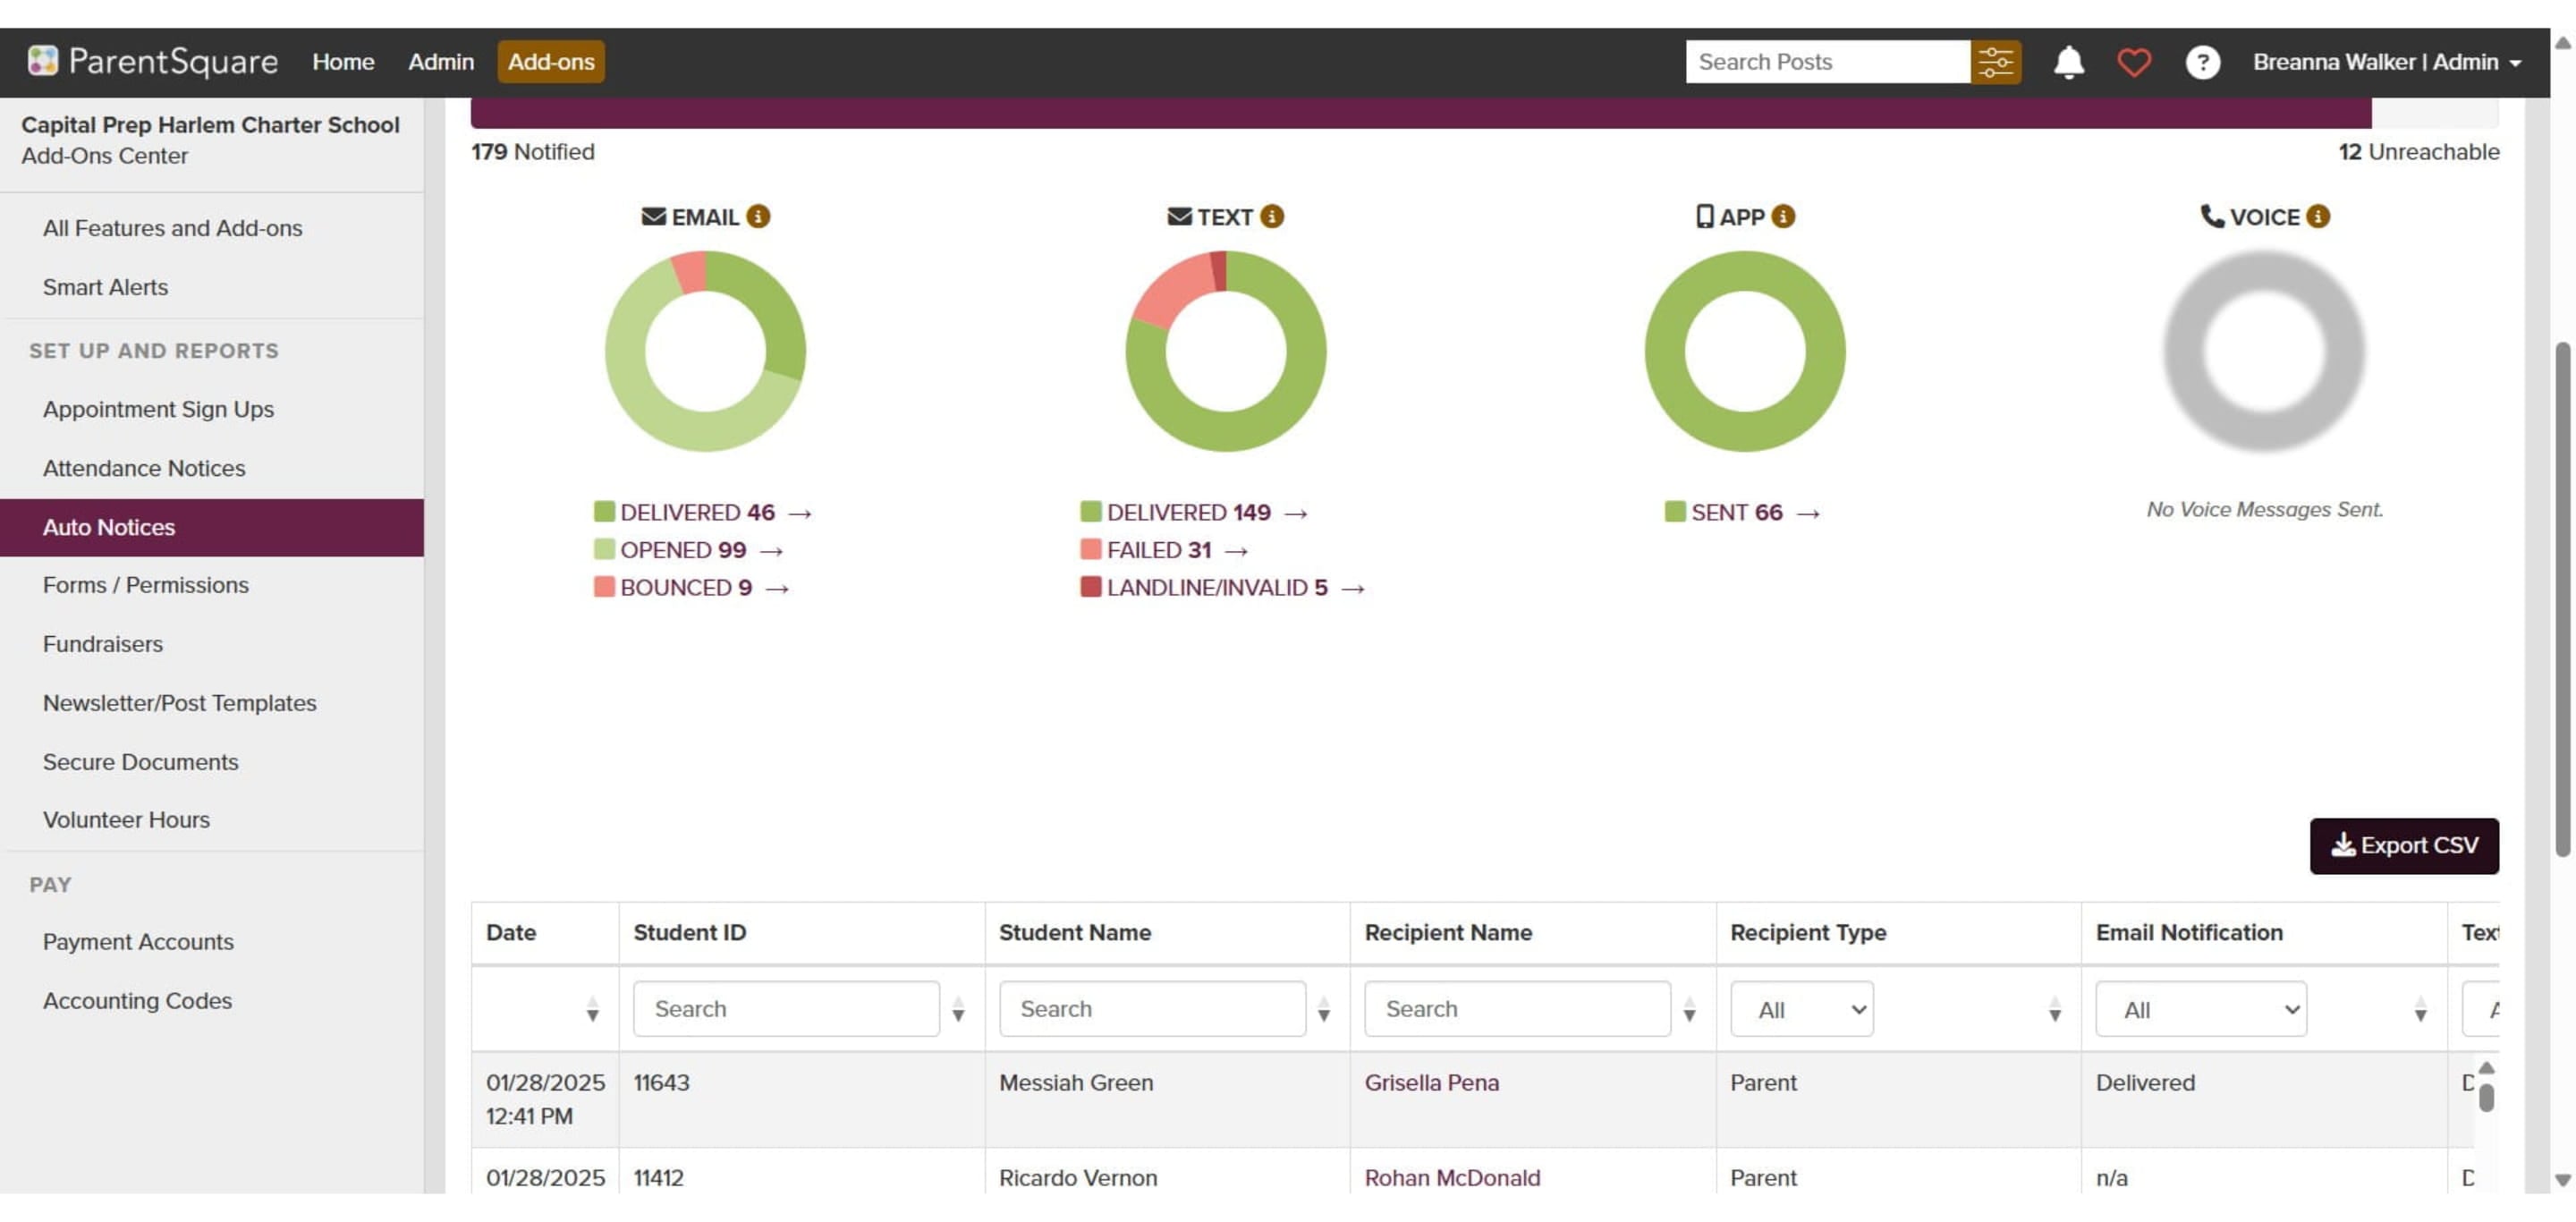Click student name Ricardo Vernon
The height and width of the screenshot is (1222, 2576).
pyautogui.click(x=1078, y=1178)
